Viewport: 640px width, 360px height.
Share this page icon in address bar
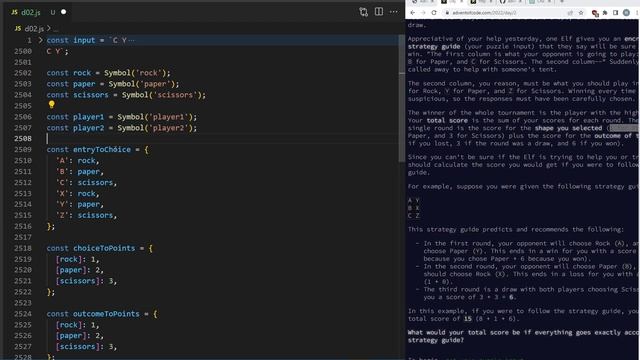(x=570, y=13)
